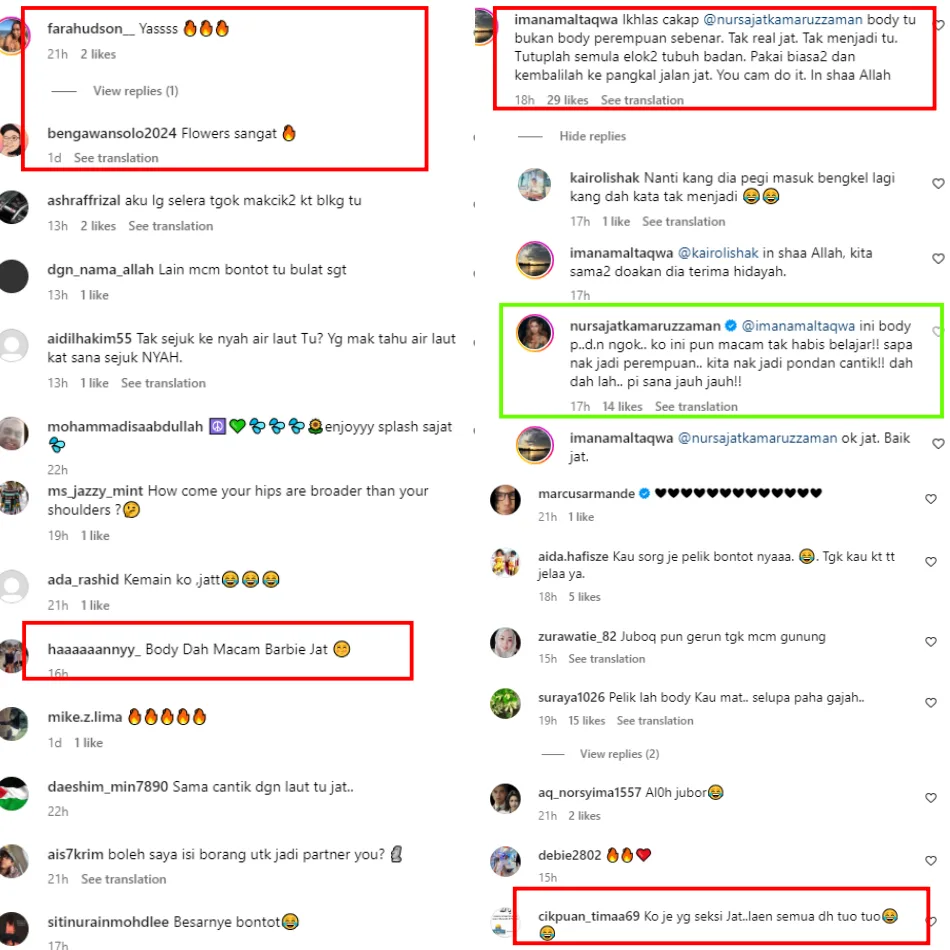Open marcusarmande's profile picture
The height and width of the screenshot is (950, 950).
pyautogui.click(x=505, y=500)
